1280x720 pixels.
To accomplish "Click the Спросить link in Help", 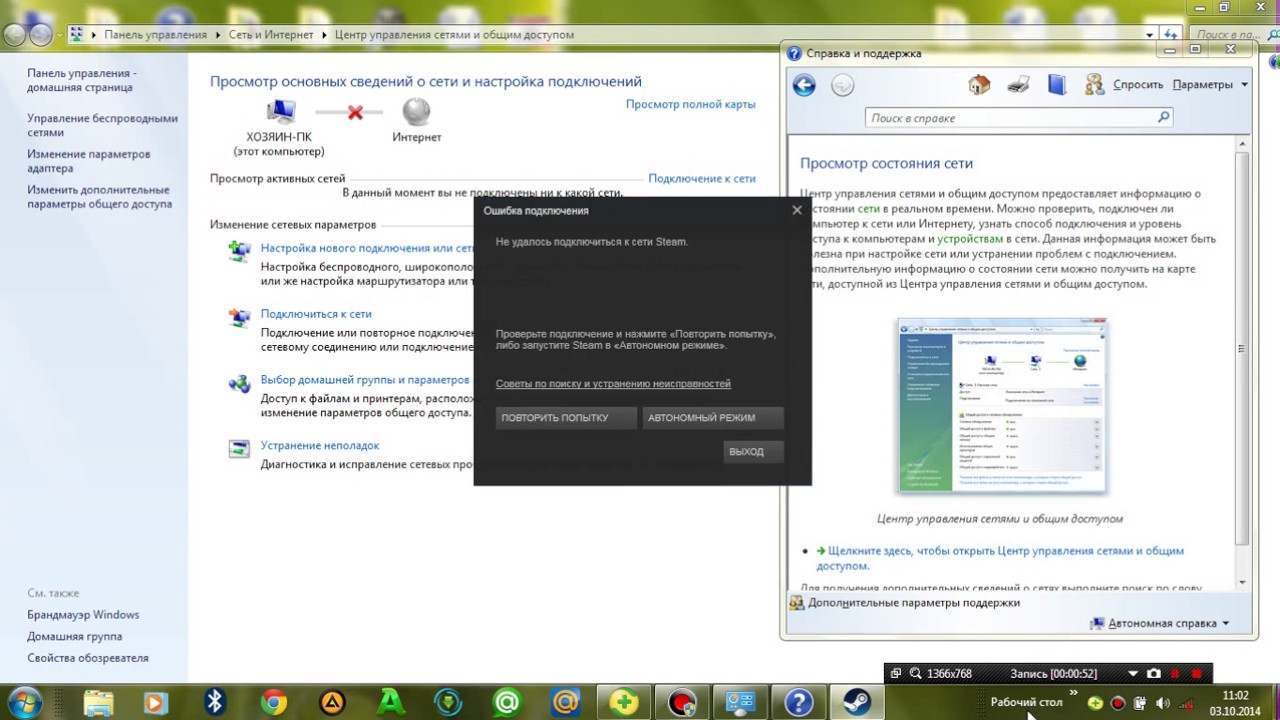I will click(x=1138, y=85).
